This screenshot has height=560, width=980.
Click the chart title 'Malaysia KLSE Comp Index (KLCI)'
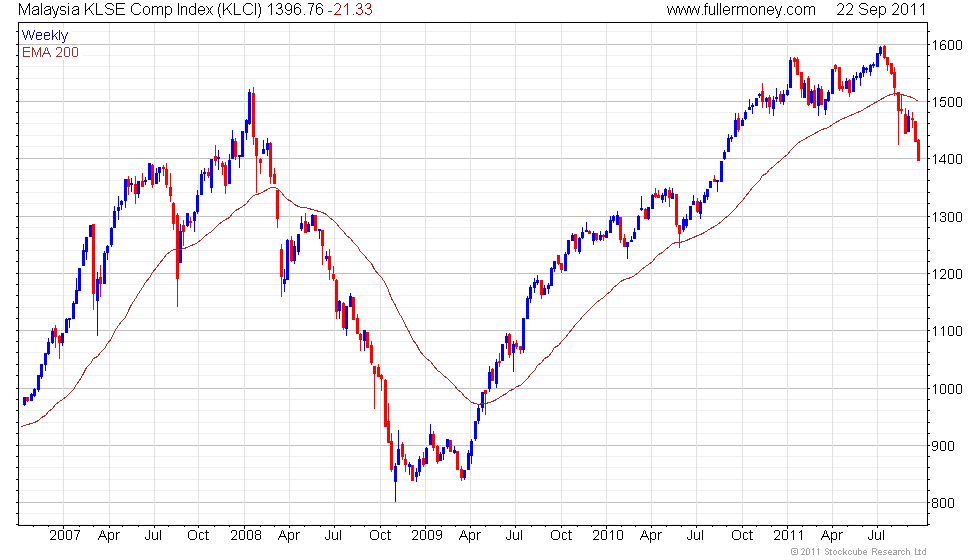tap(141, 9)
